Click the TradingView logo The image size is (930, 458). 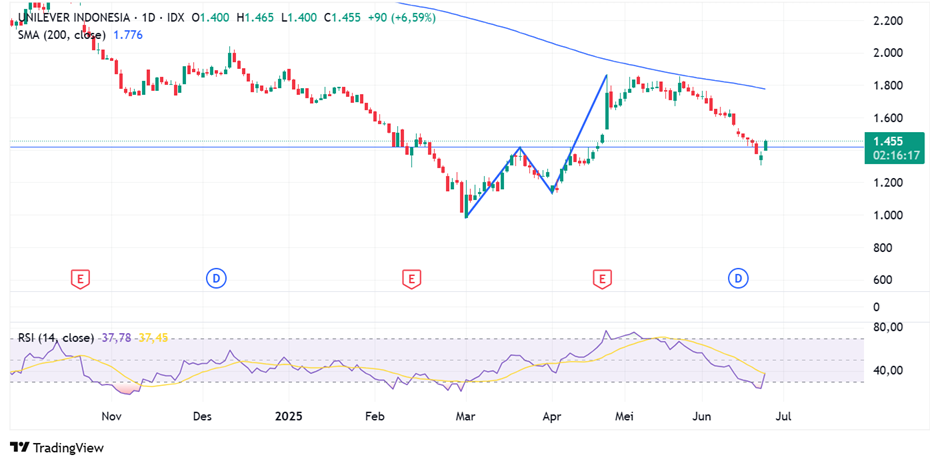point(57,447)
